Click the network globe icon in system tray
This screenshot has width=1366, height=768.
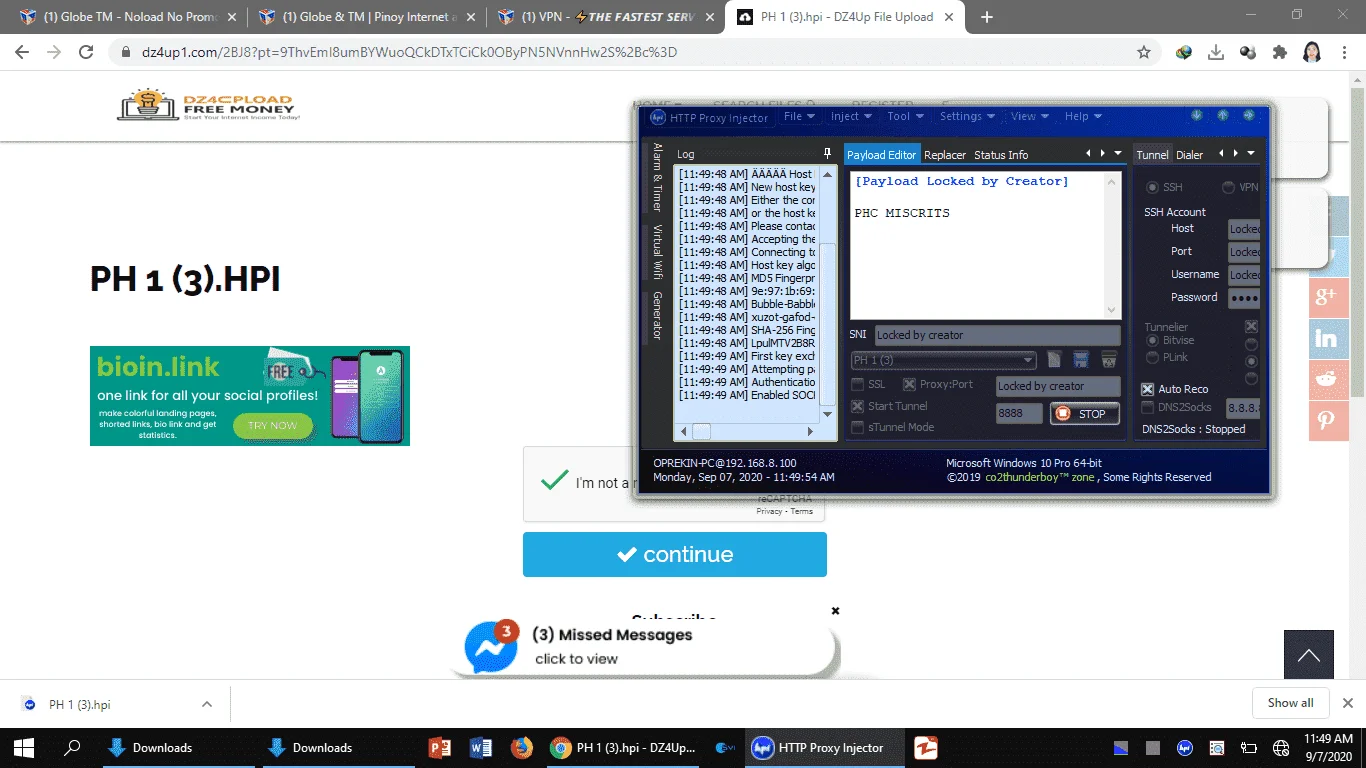(1281, 747)
